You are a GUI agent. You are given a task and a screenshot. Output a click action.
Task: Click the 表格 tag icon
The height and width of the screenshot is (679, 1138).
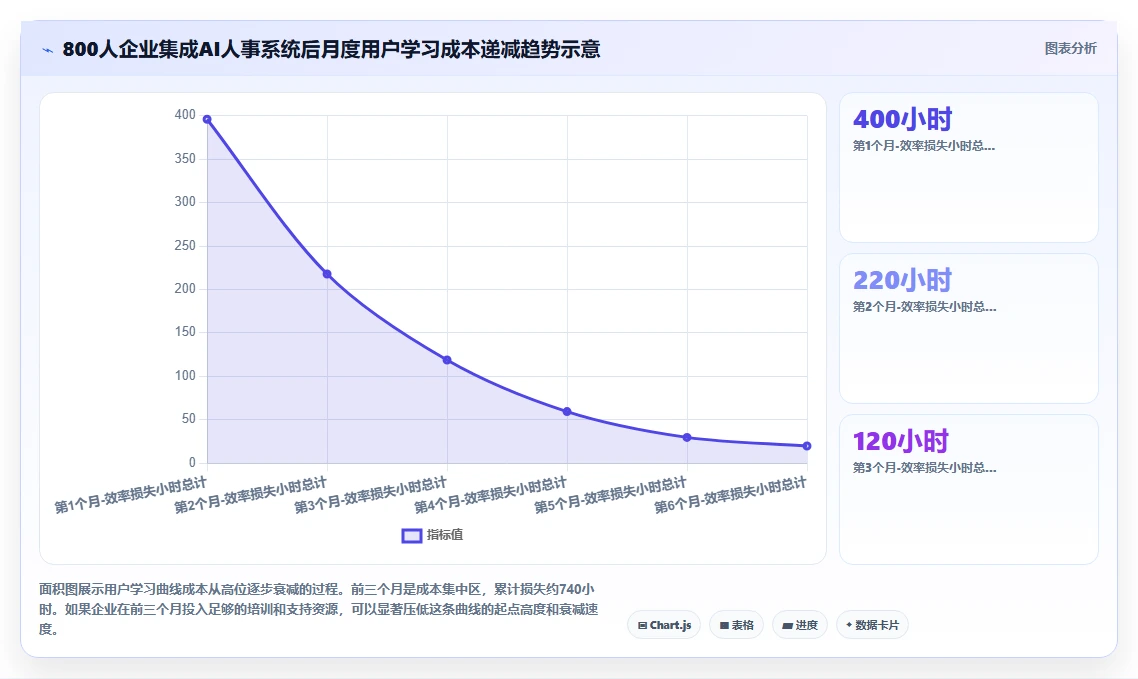[724, 625]
